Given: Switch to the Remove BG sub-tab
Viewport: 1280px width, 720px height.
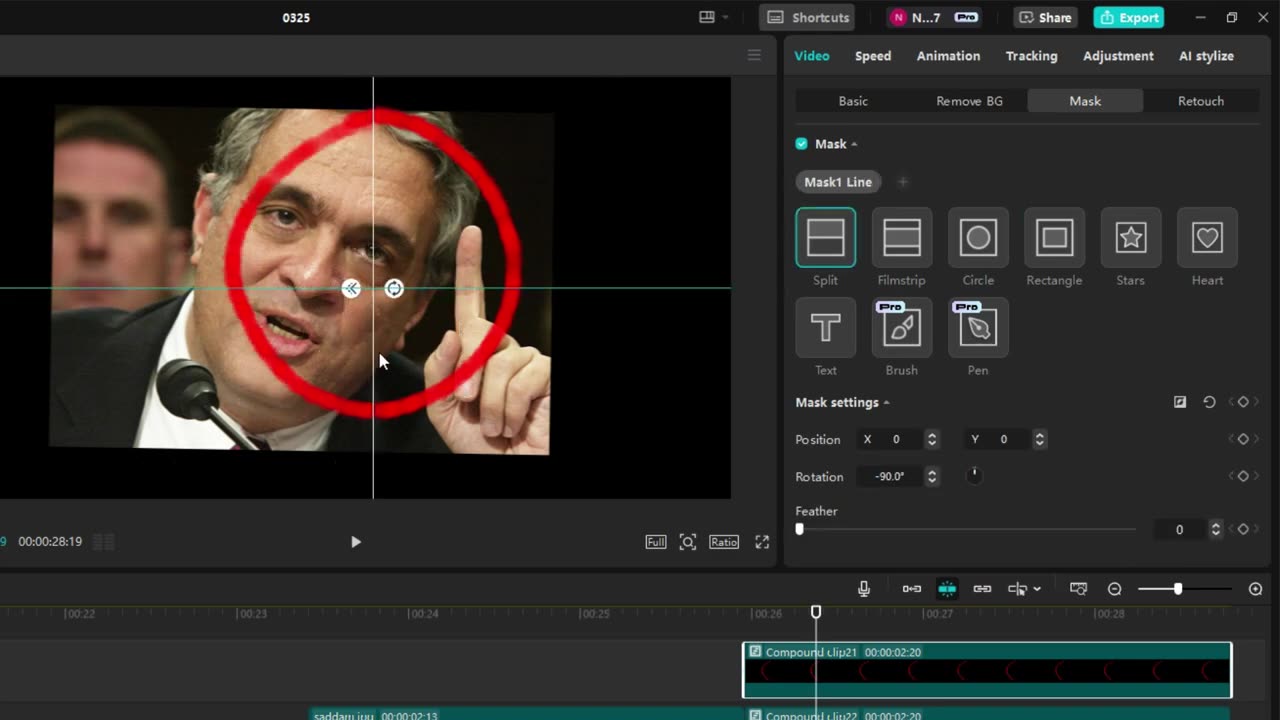Looking at the screenshot, I should click(969, 101).
